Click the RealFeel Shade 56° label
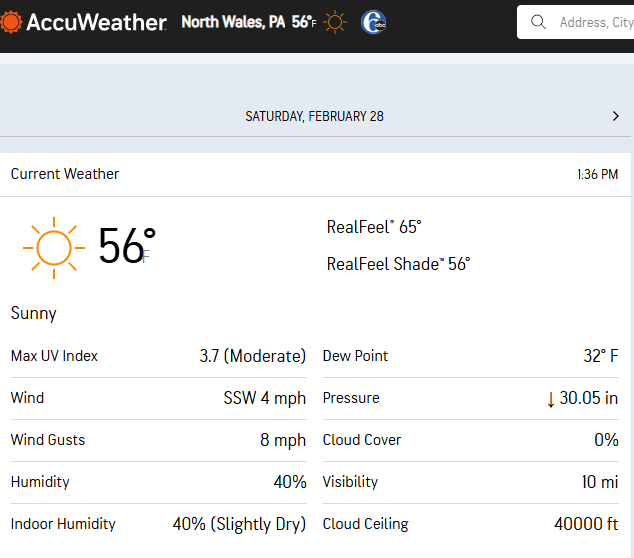Viewport: 634px width, 558px height. click(398, 264)
